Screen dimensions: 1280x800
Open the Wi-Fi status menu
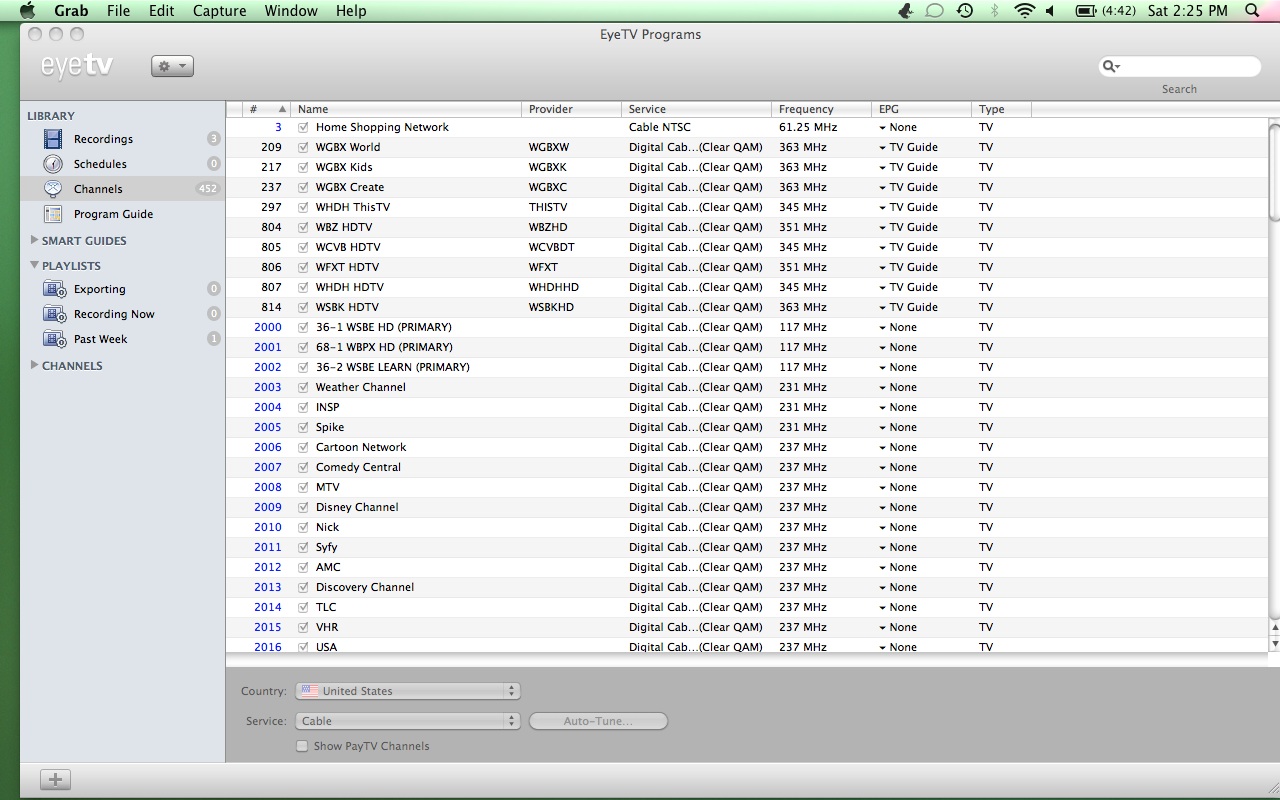(x=1024, y=11)
